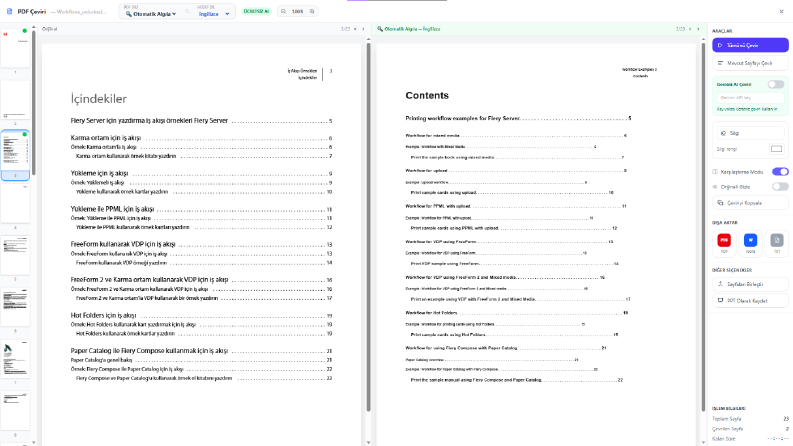Click the PDF Çeviri document icon
This screenshot has width=793, height=446.
(x=9, y=11)
